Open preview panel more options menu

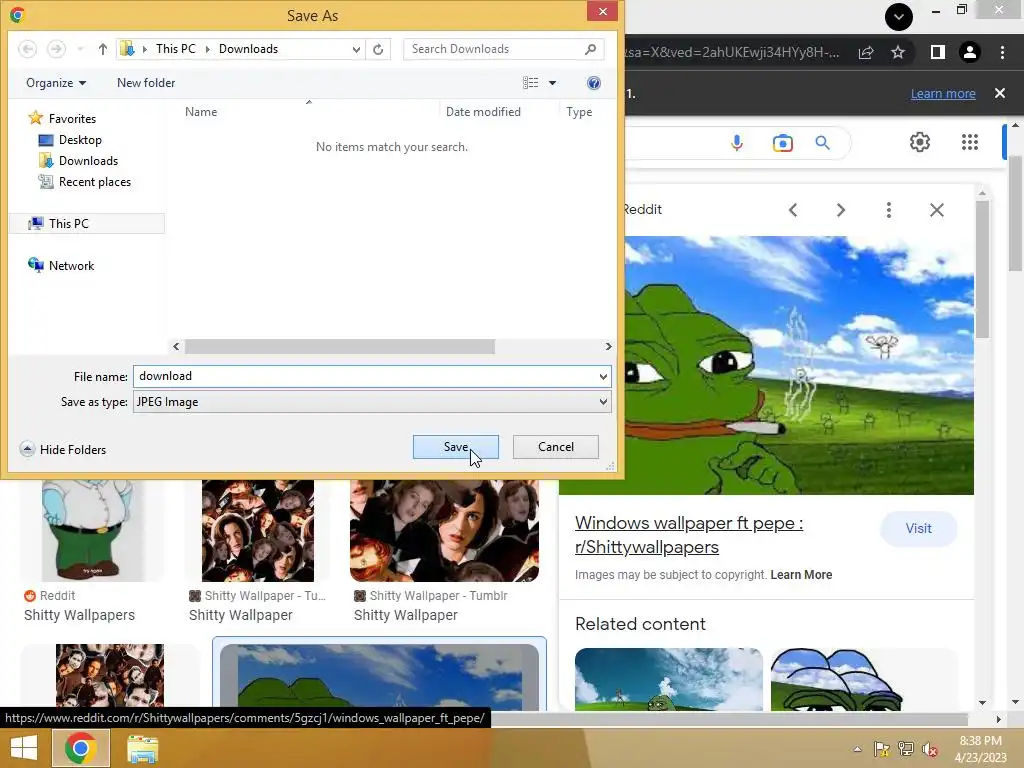click(x=888, y=210)
